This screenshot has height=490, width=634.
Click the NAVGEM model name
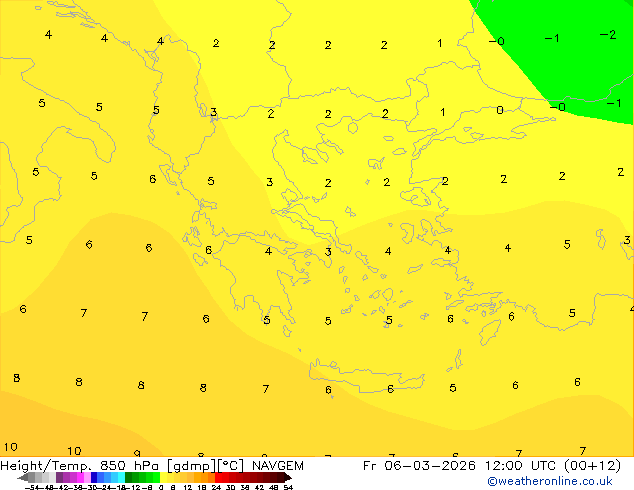click(x=278, y=466)
